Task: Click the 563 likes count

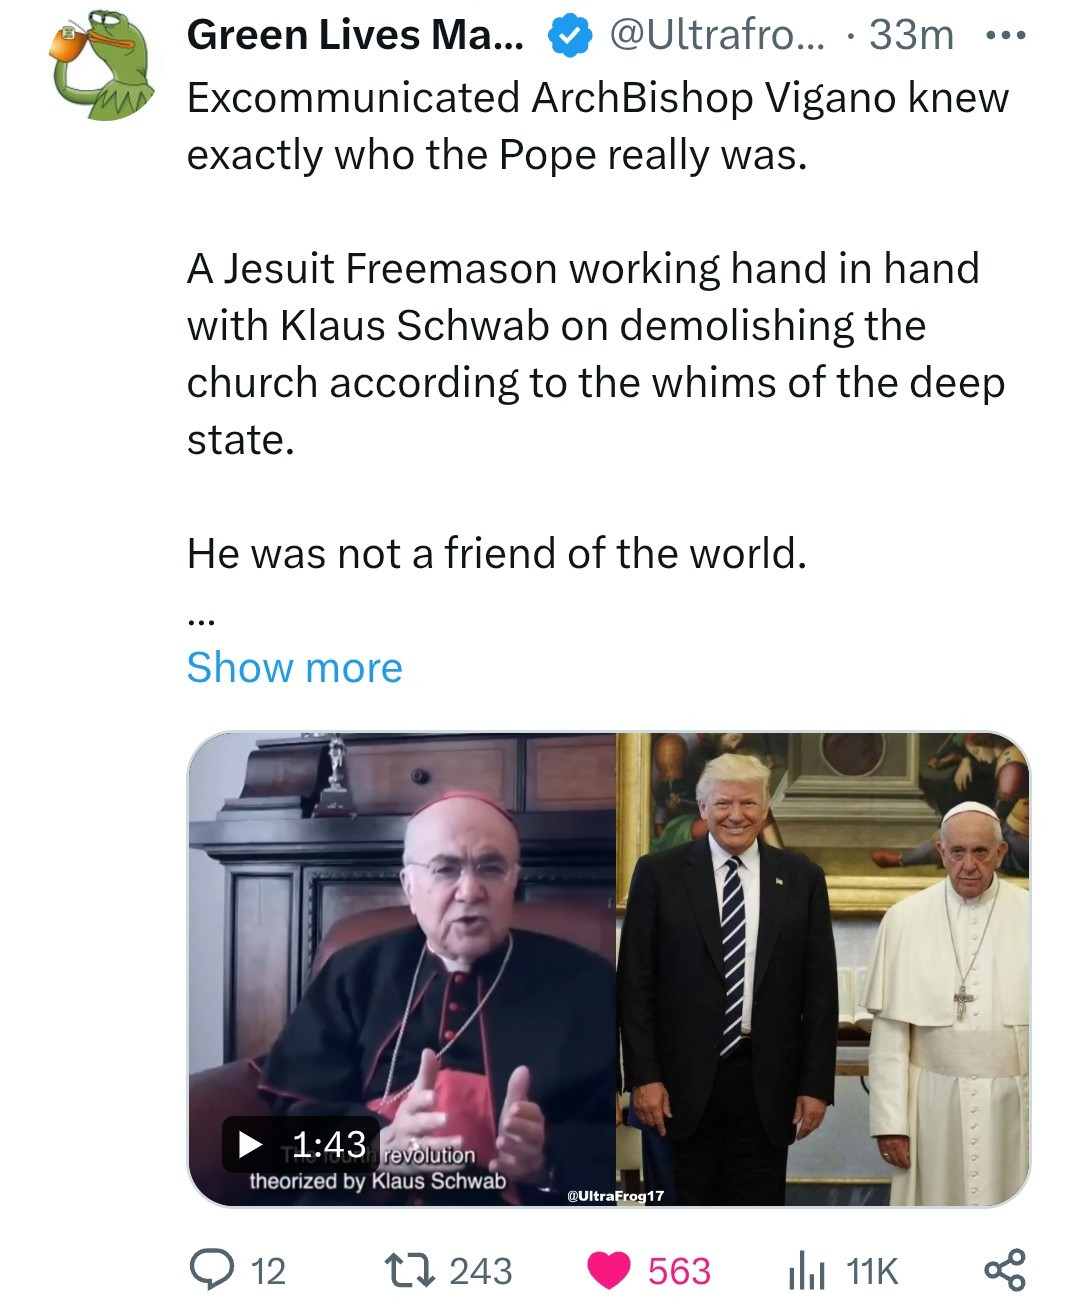Action: [x=679, y=1271]
